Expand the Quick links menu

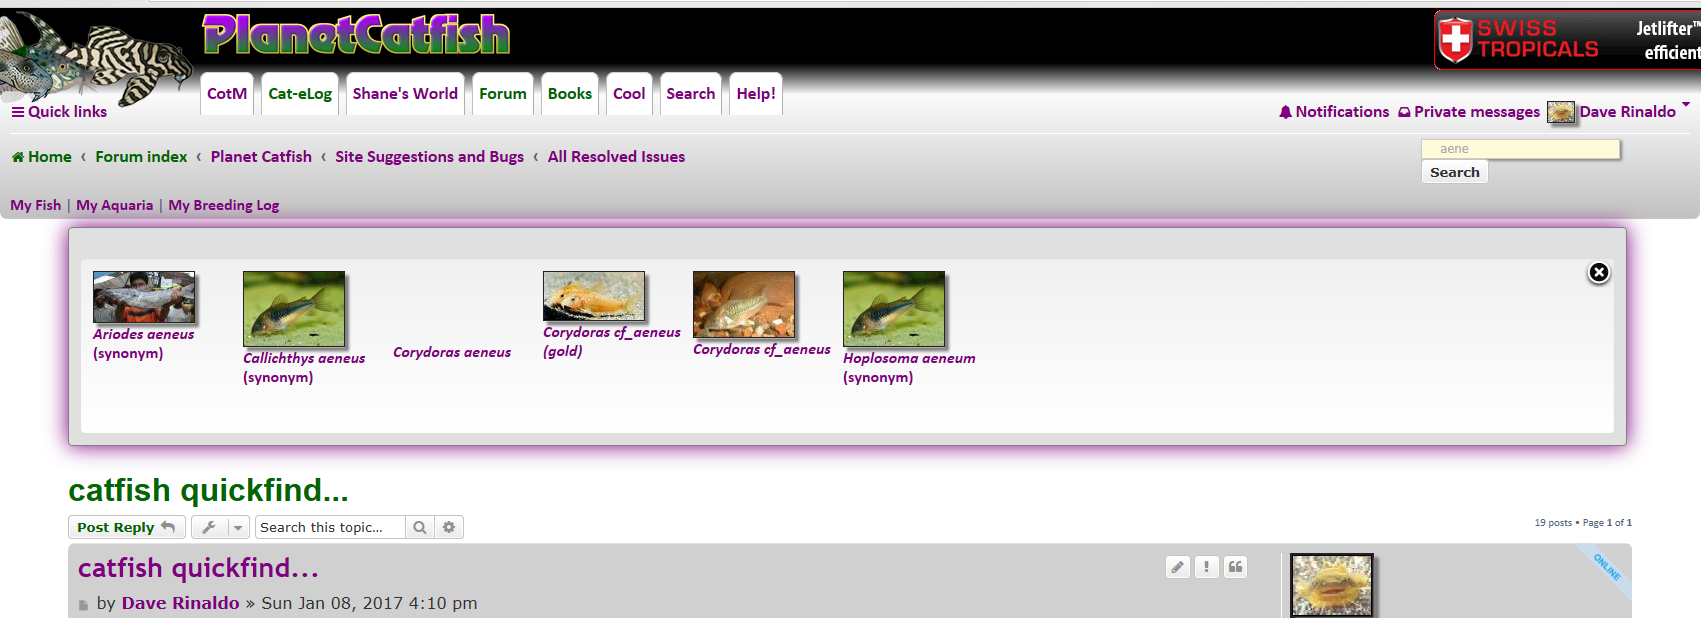click(x=59, y=112)
